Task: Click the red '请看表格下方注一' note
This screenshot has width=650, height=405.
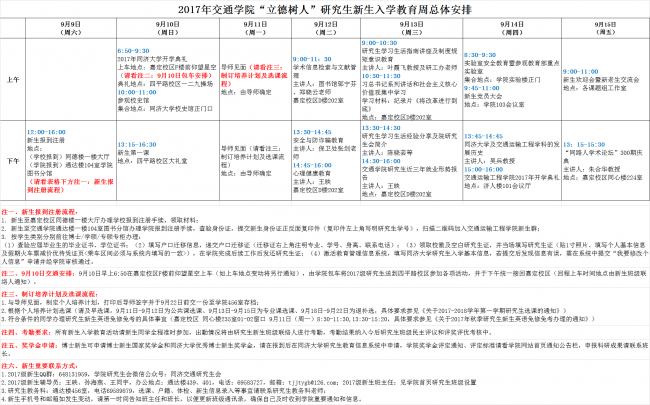Action: click(71, 186)
